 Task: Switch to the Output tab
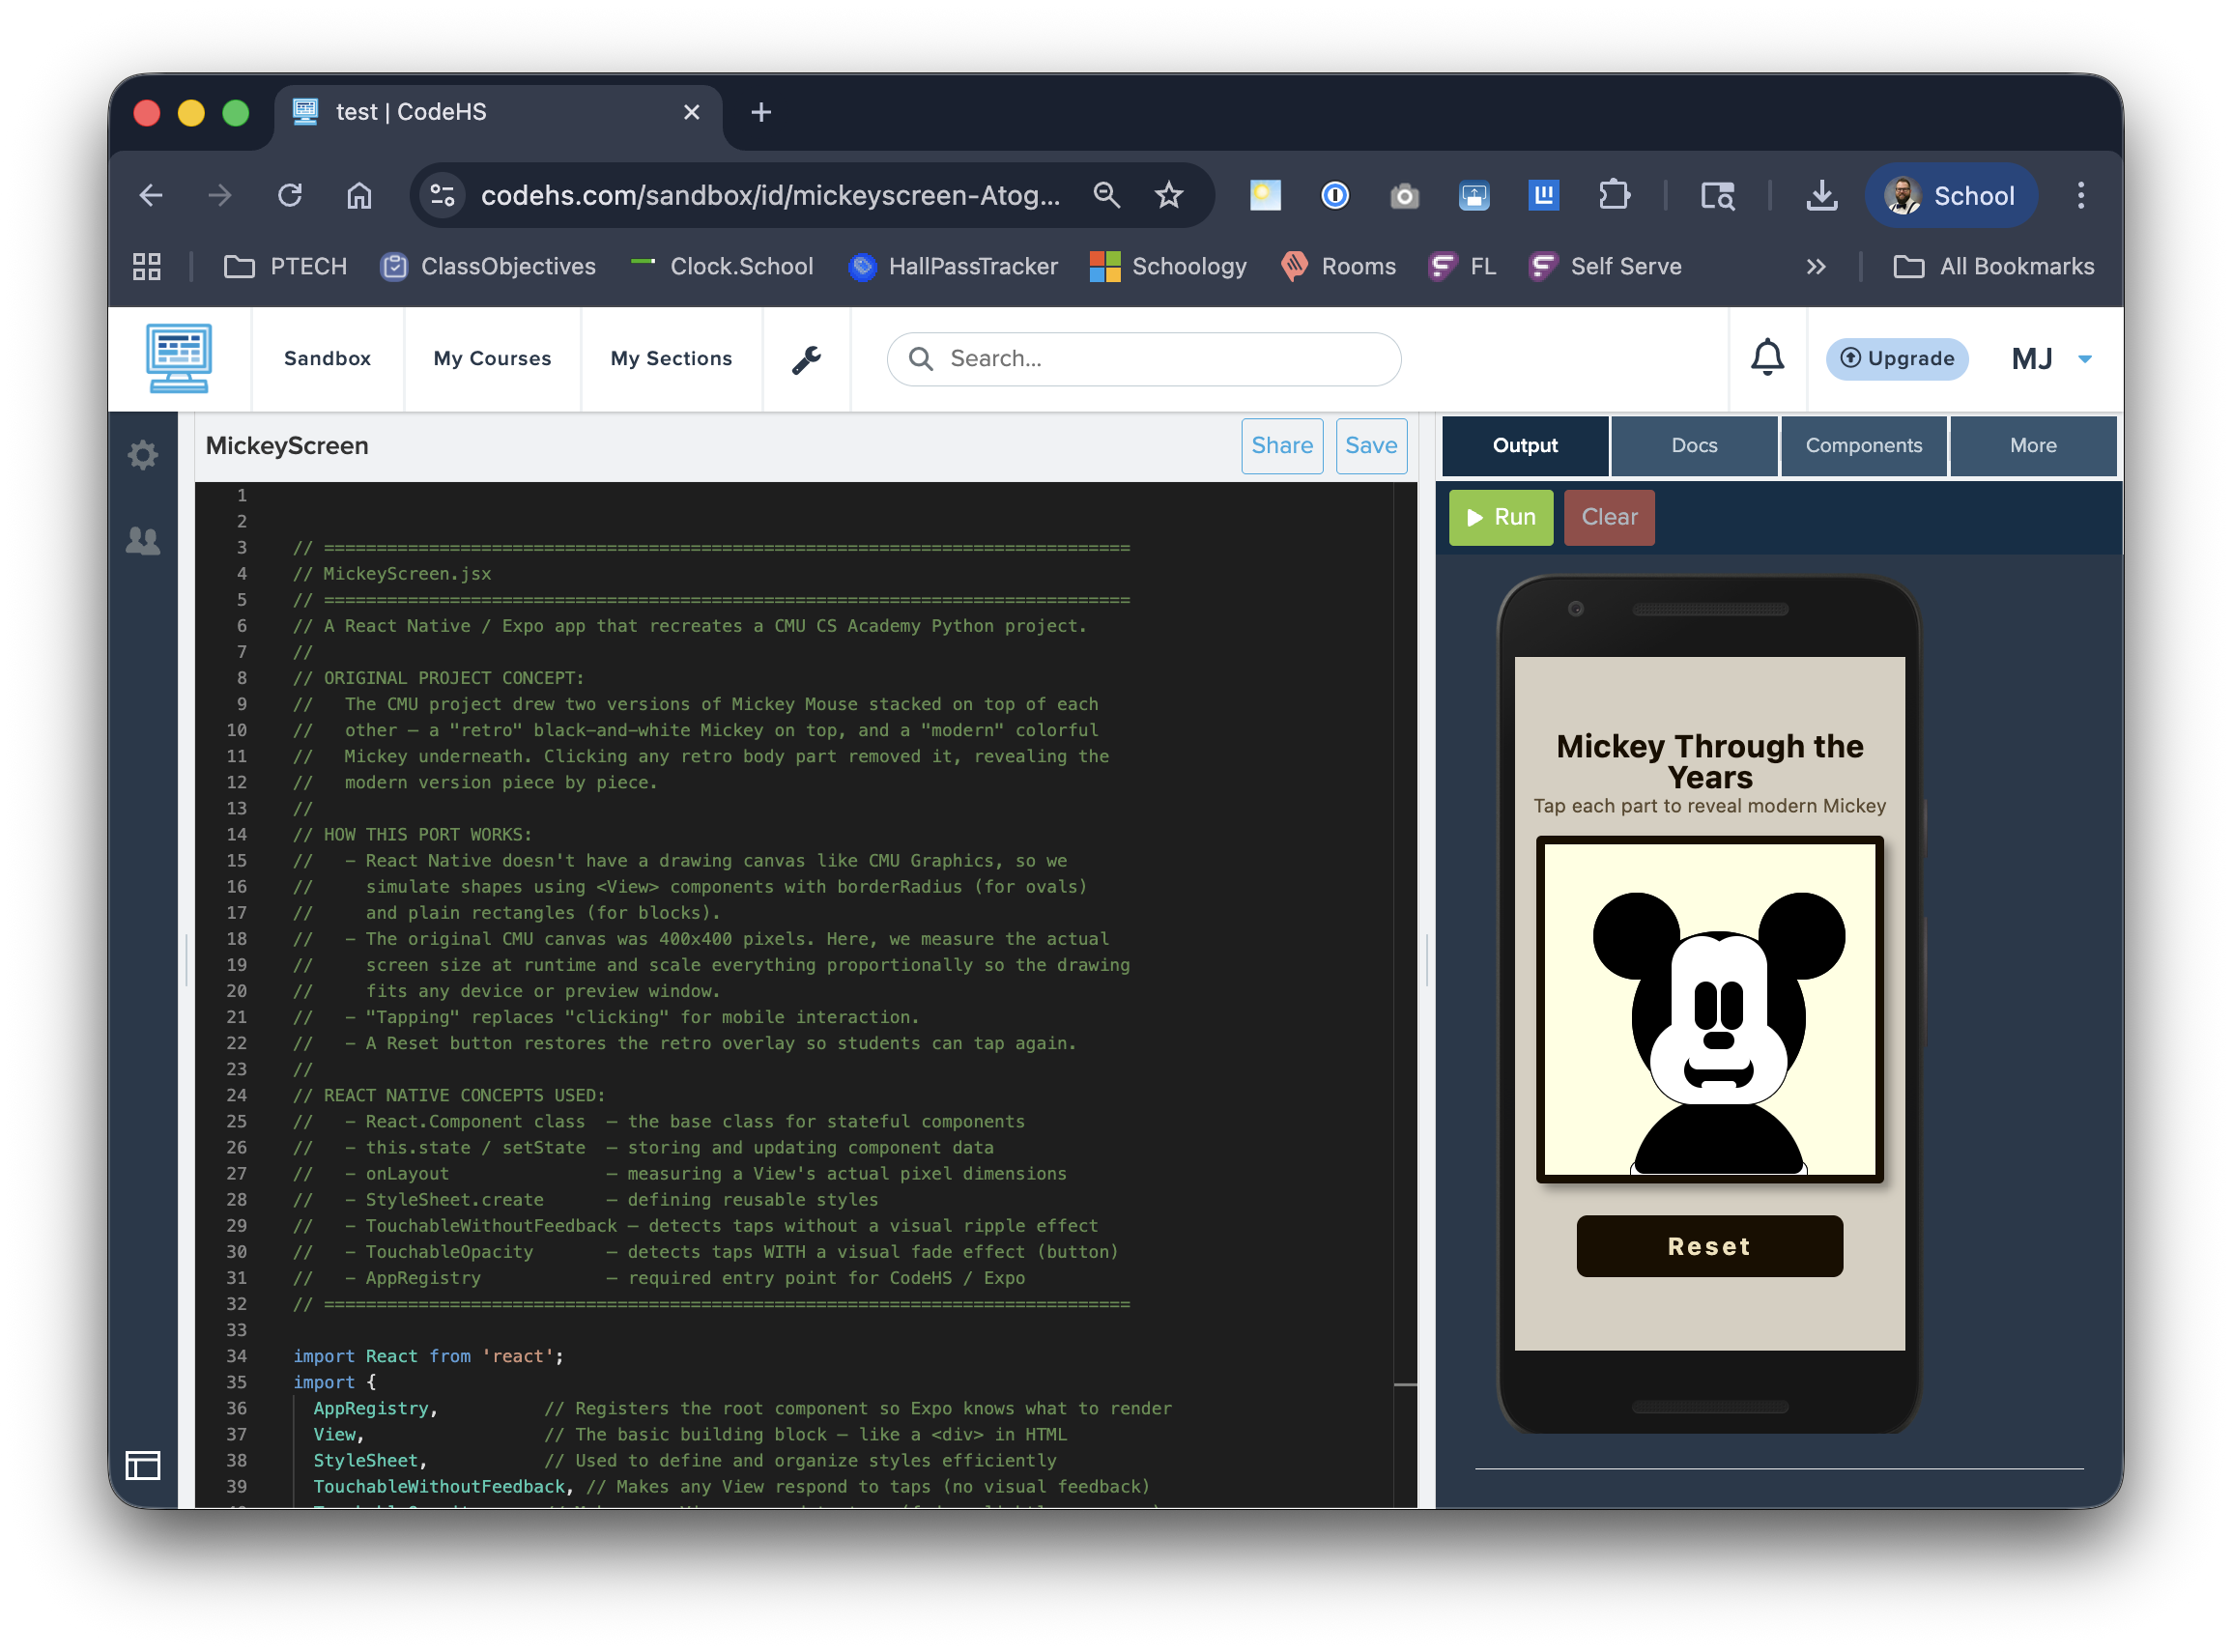pos(1525,445)
